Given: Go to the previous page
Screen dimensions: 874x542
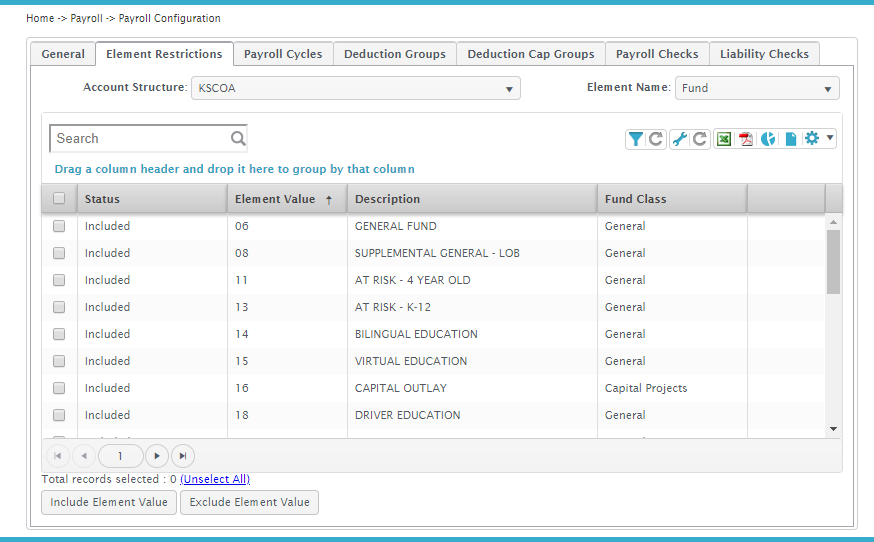Looking at the screenshot, I should tap(84, 456).
